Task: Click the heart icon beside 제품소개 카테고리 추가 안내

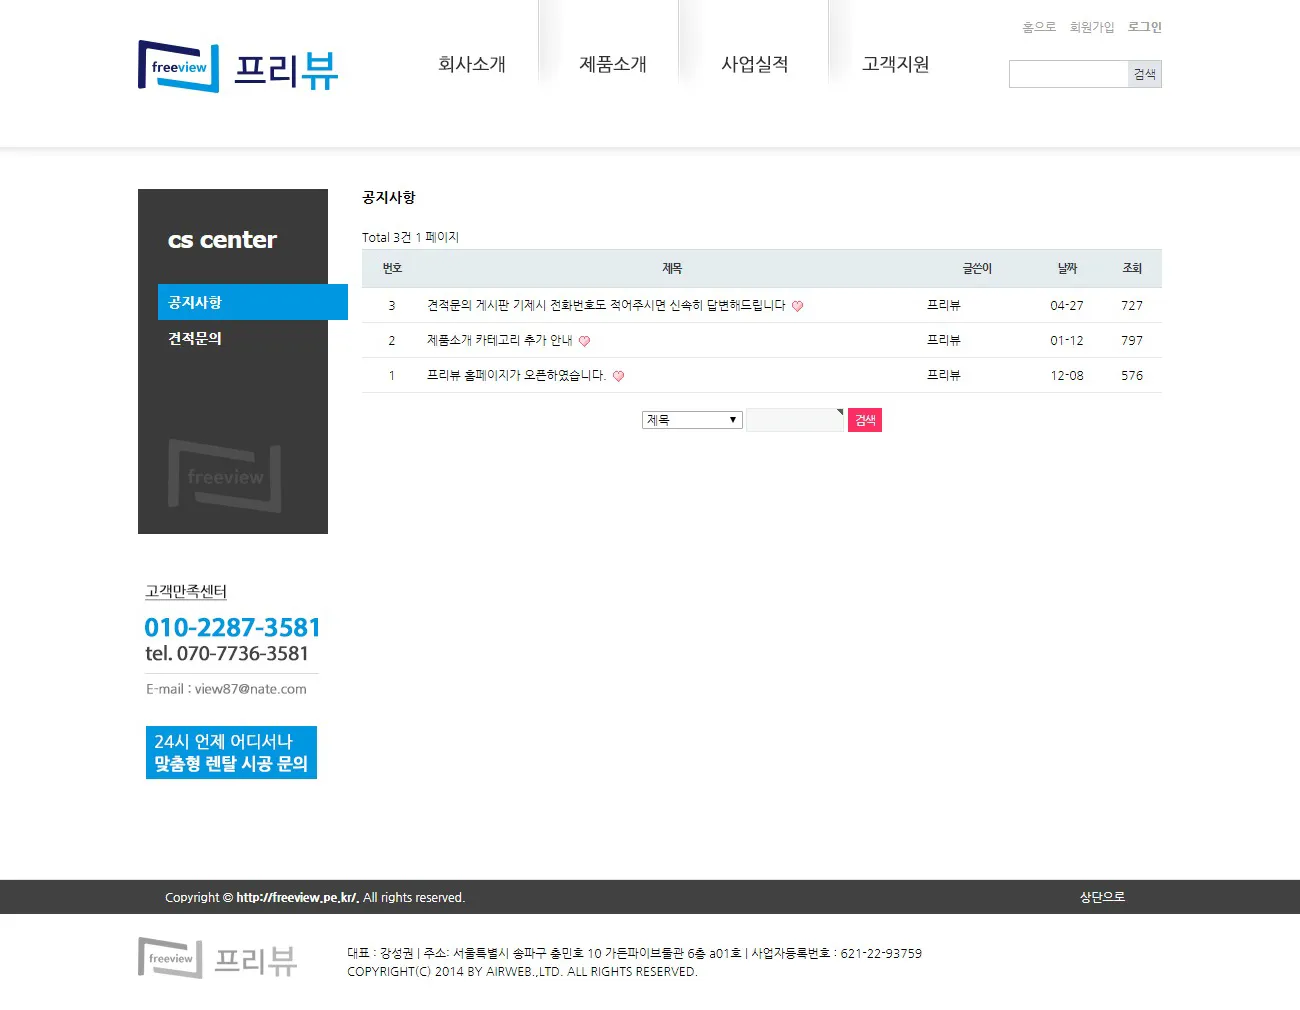Action: 584,341
